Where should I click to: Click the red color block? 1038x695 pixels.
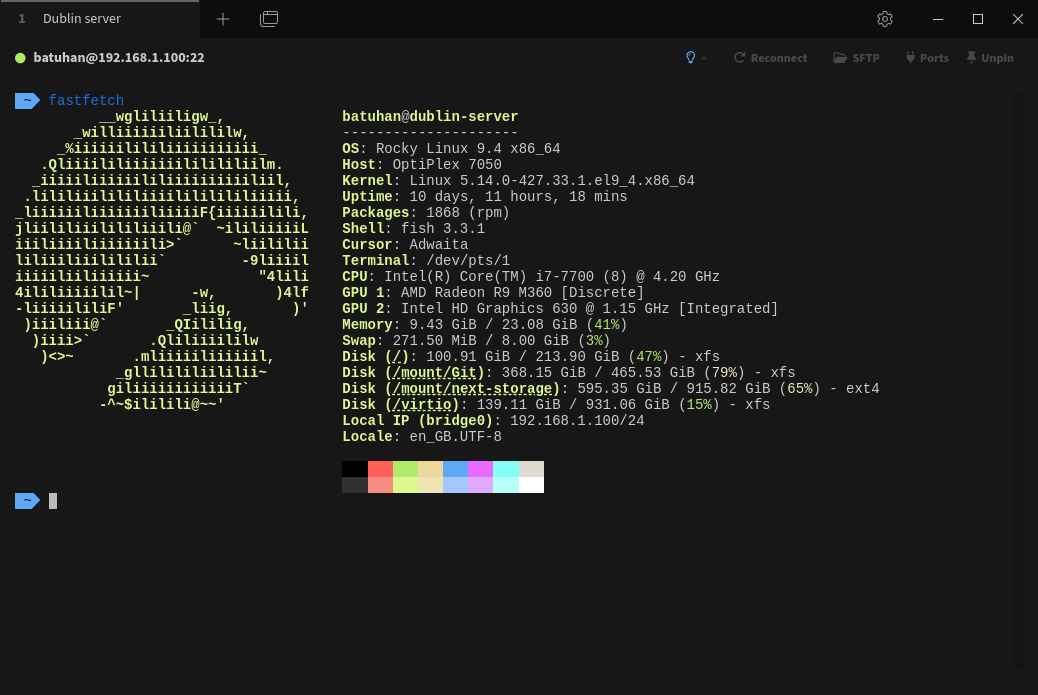380,469
